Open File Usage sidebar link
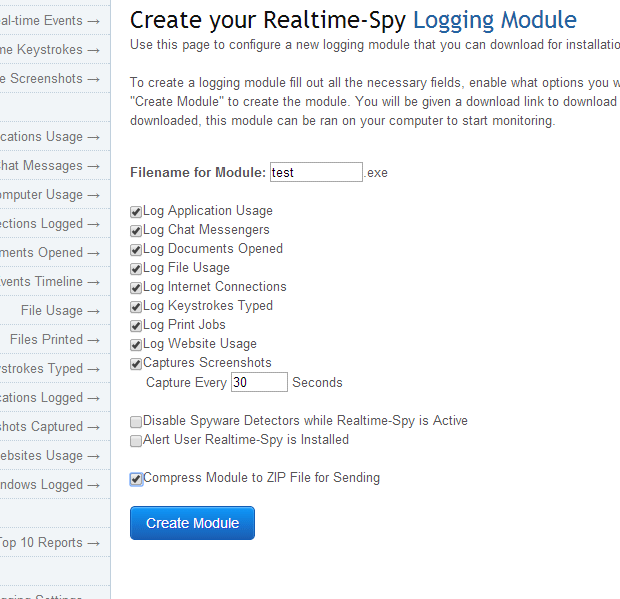The image size is (620, 599). click(x=60, y=311)
